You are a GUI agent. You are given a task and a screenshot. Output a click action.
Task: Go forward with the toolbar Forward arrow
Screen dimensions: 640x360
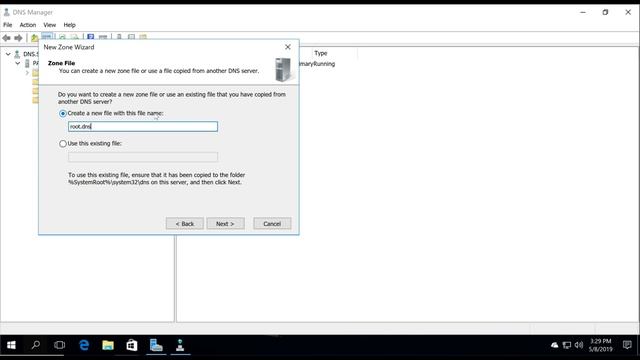pos(18,38)
